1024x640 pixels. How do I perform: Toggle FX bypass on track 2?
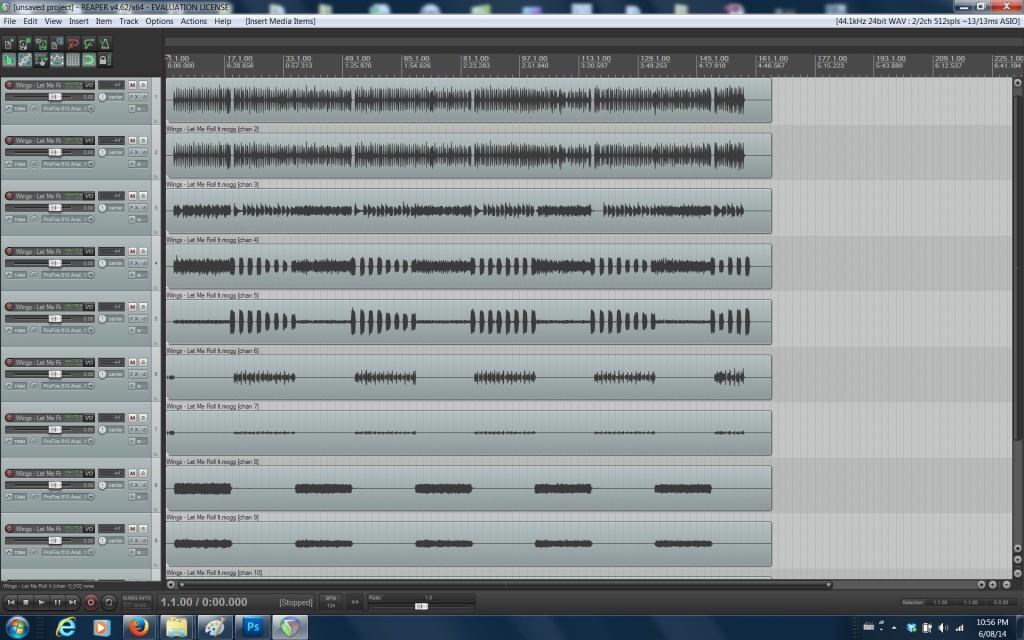coord(144,152)
